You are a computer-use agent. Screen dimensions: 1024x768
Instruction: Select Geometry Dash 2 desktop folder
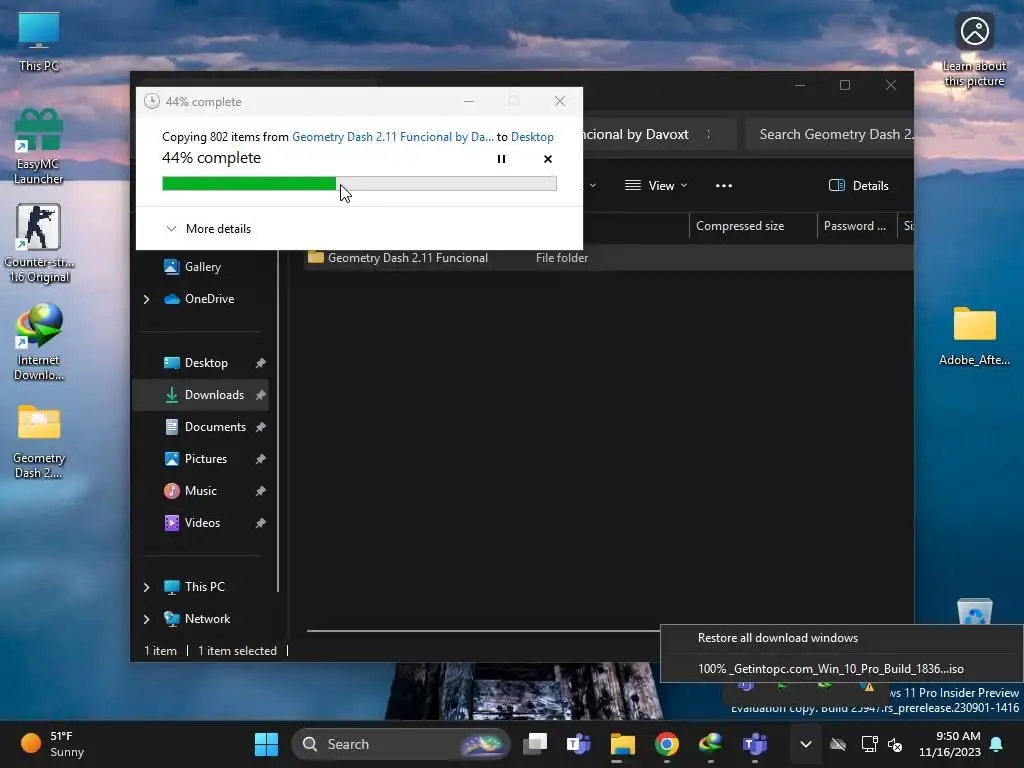[x=39, y=442]
